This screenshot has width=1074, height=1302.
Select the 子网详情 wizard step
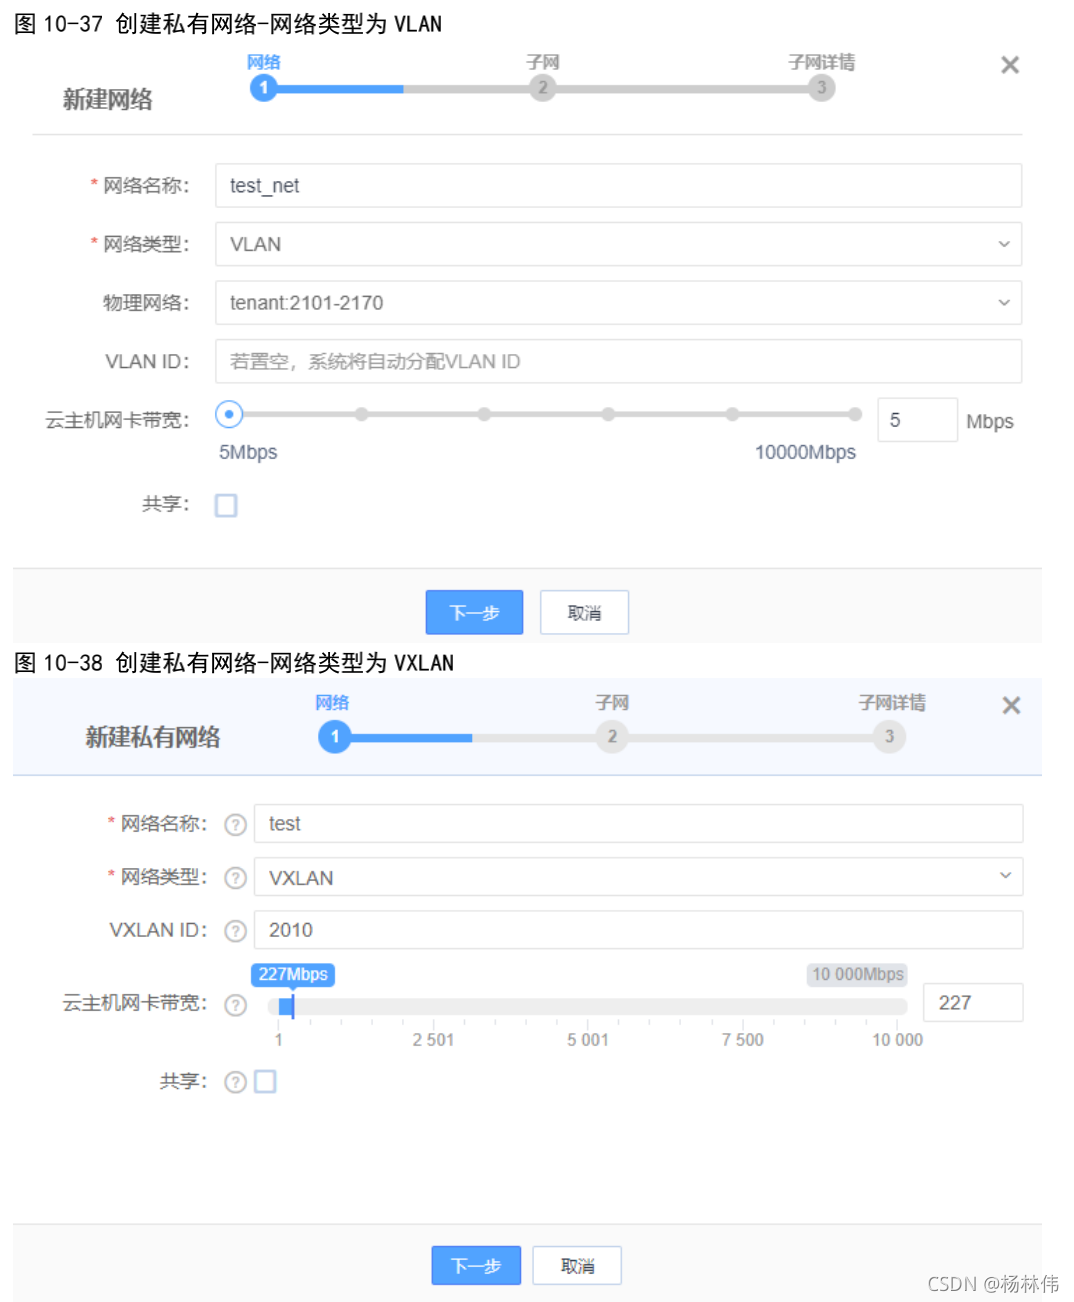pos(821,88)
